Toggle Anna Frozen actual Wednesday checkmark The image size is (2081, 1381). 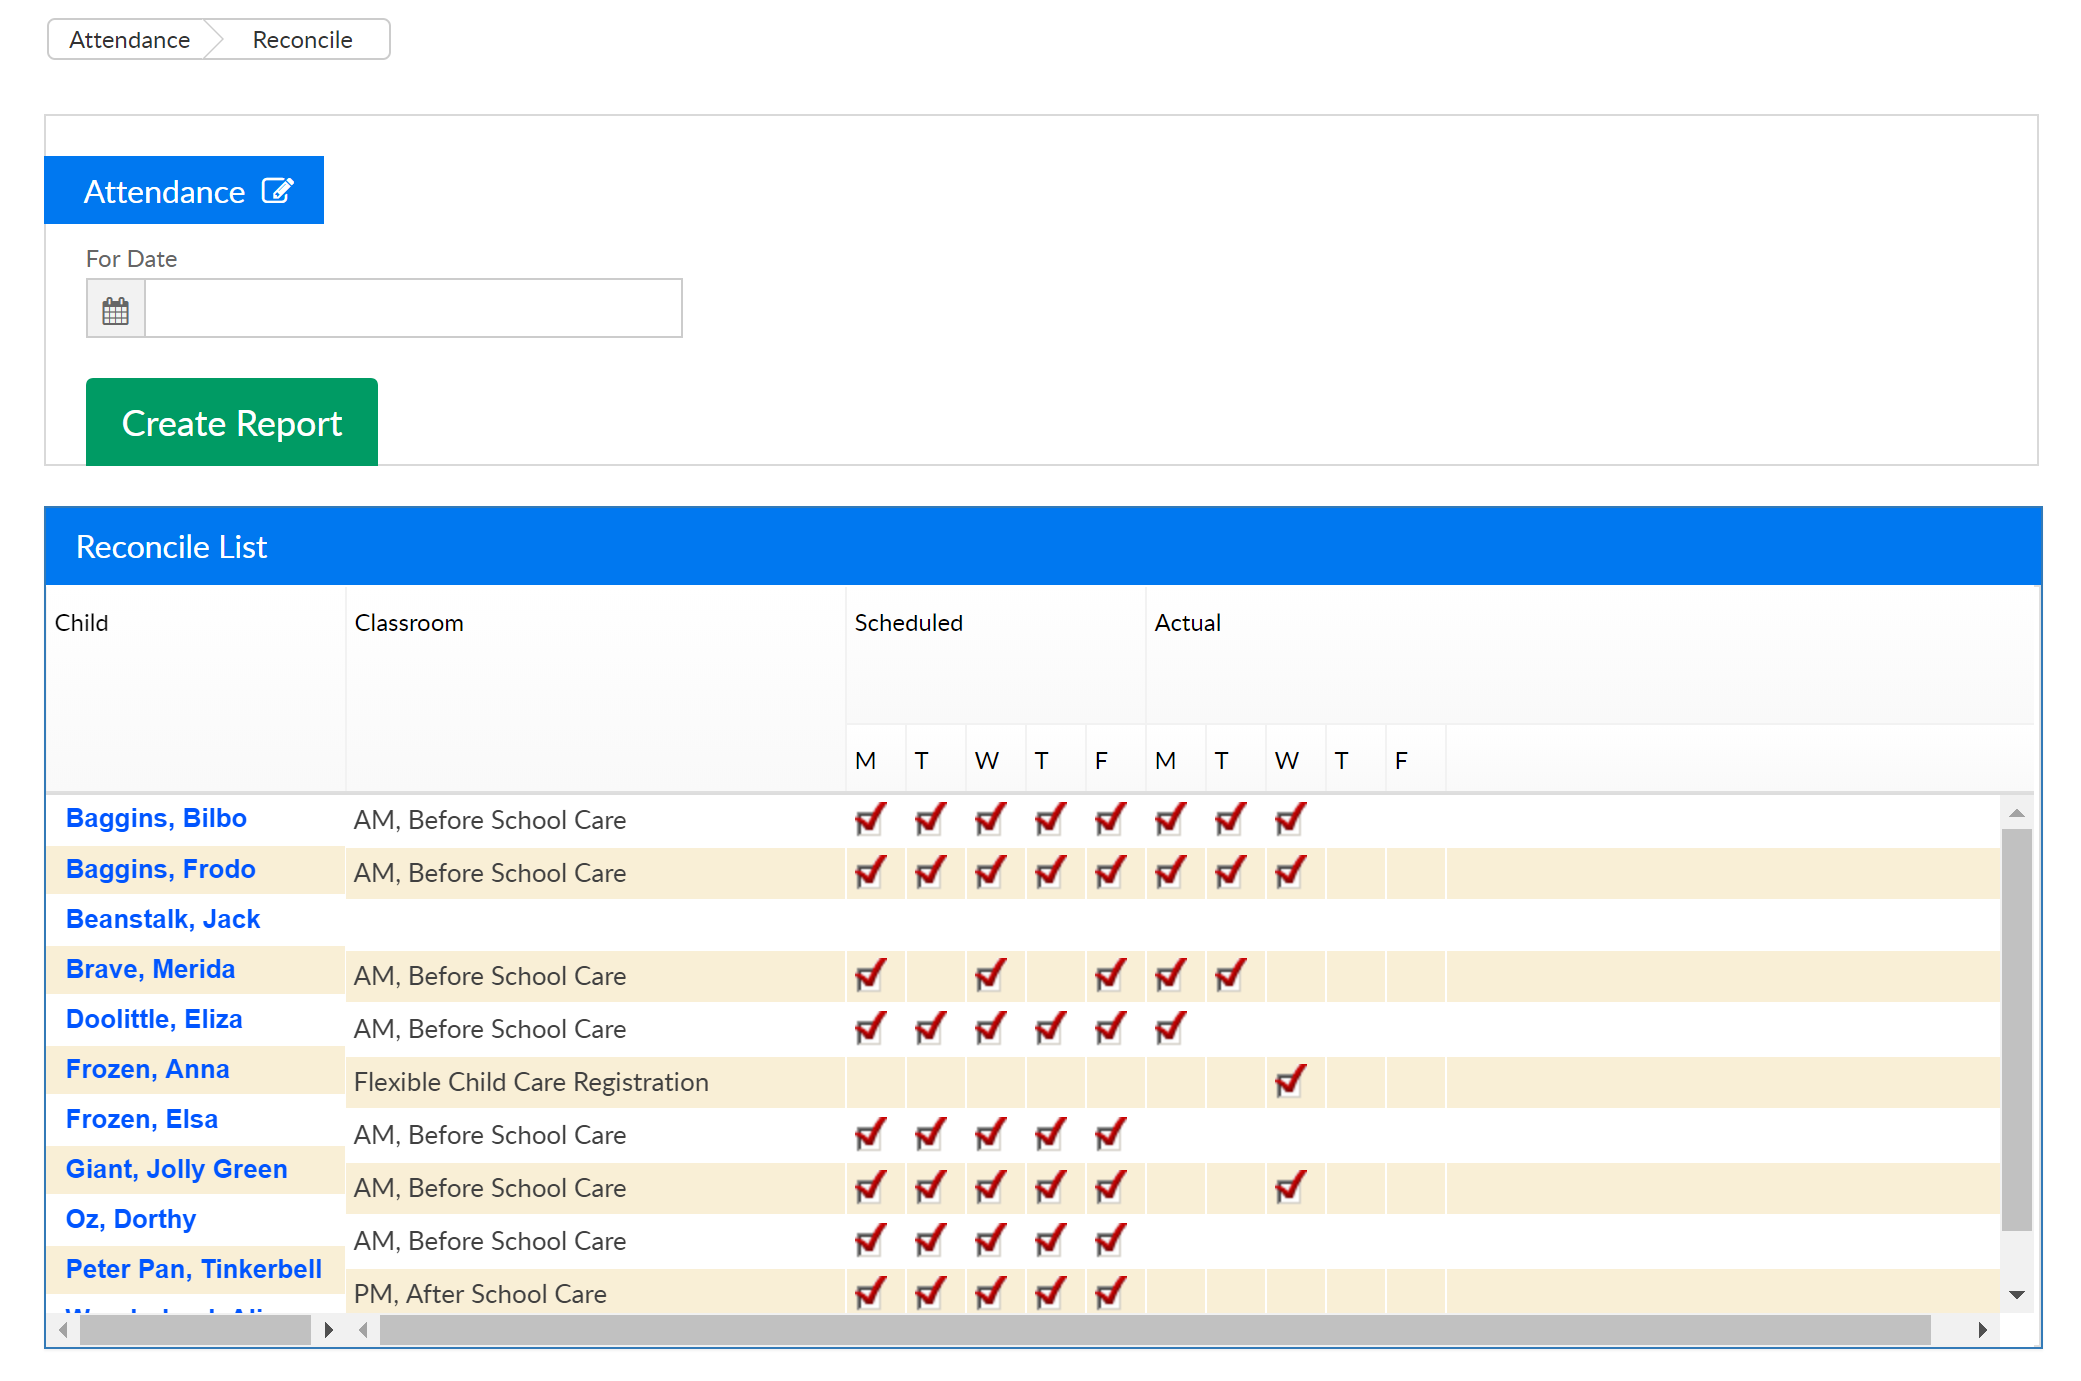click(x=1290, y=1081)
